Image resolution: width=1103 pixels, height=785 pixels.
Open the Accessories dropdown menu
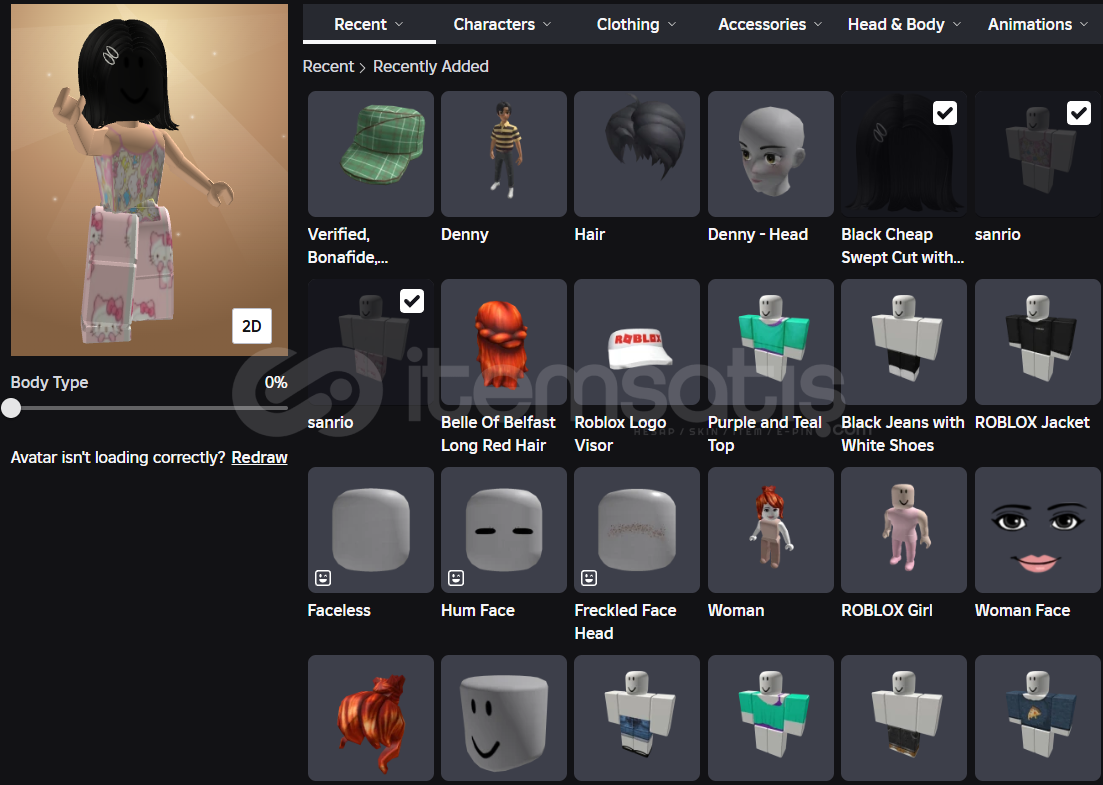tap(770, 24)
